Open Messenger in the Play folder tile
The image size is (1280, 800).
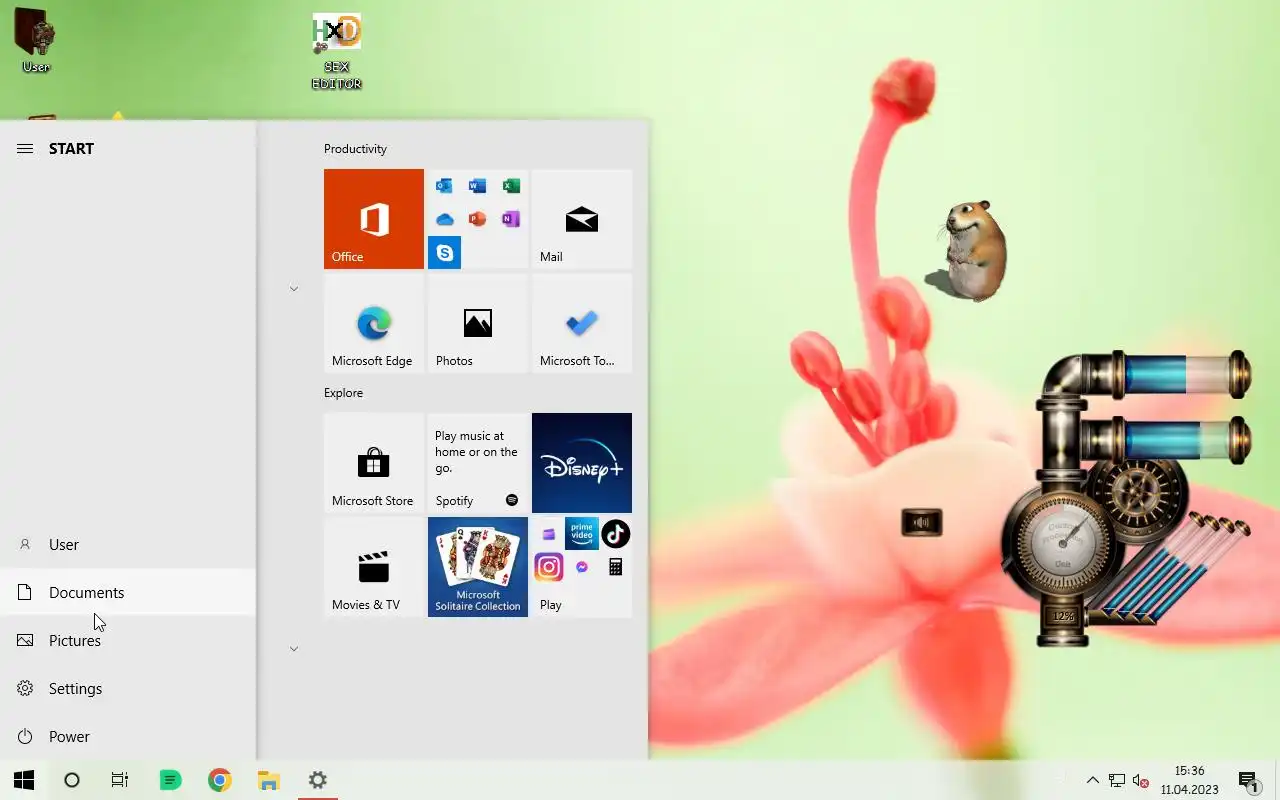(x=582, y=567)
